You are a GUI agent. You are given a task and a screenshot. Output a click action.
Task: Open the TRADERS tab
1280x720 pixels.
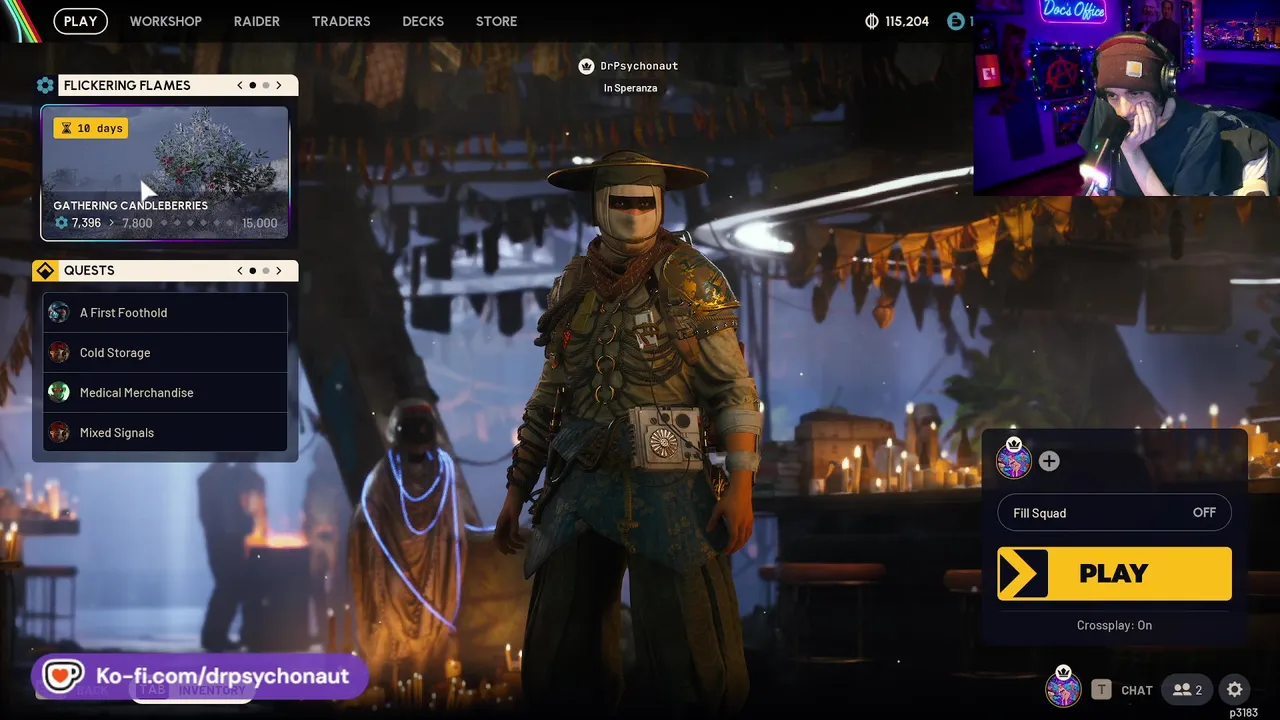341,21
